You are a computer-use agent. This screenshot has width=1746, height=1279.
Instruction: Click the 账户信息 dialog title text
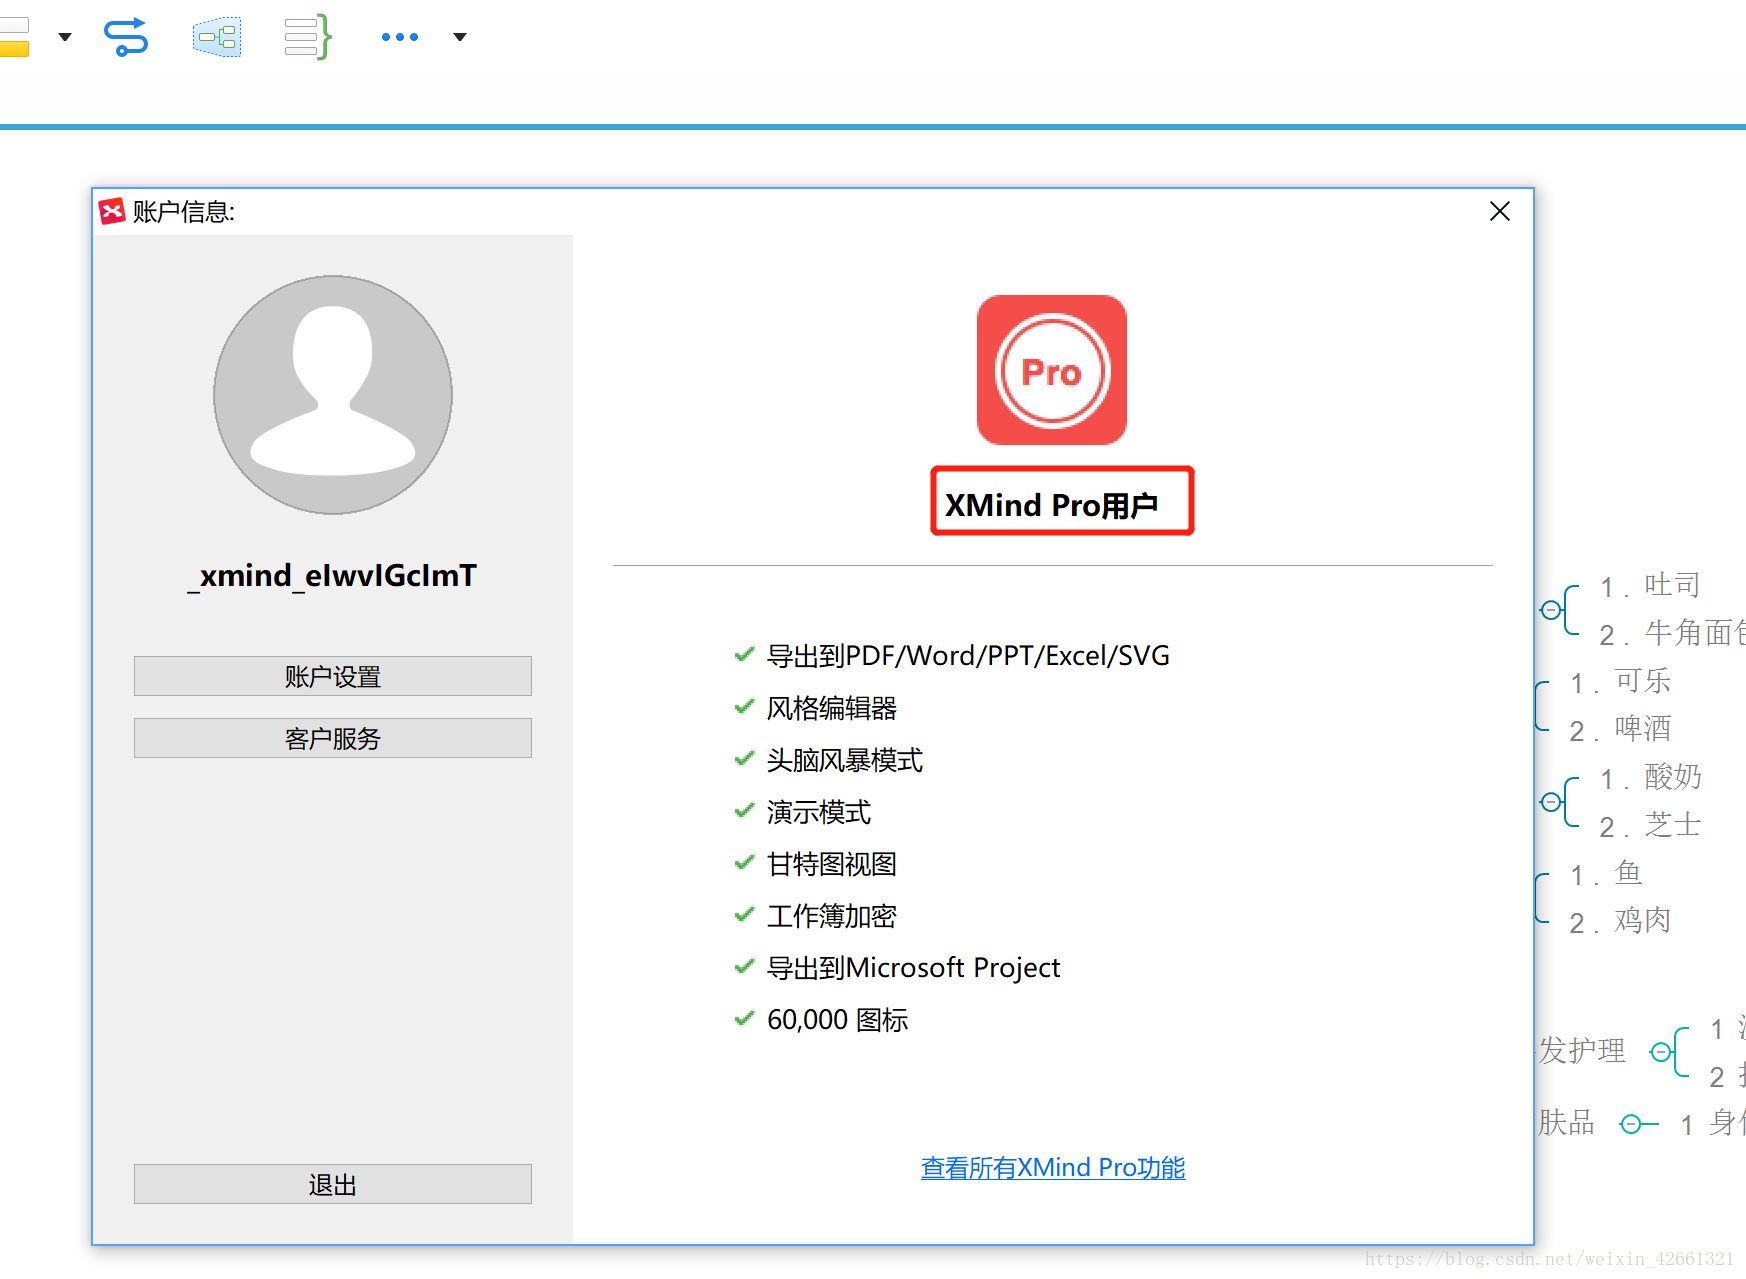tap(183, 212)
